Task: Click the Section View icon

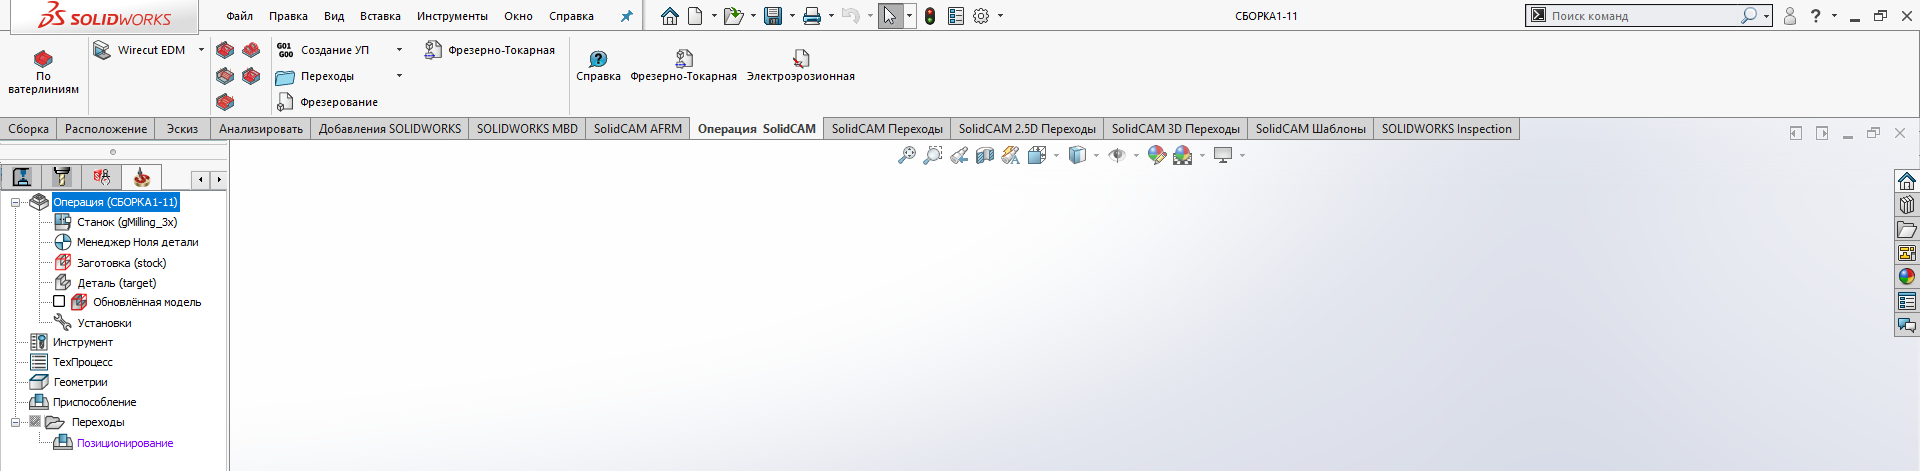Action: (x=985, y=155)
